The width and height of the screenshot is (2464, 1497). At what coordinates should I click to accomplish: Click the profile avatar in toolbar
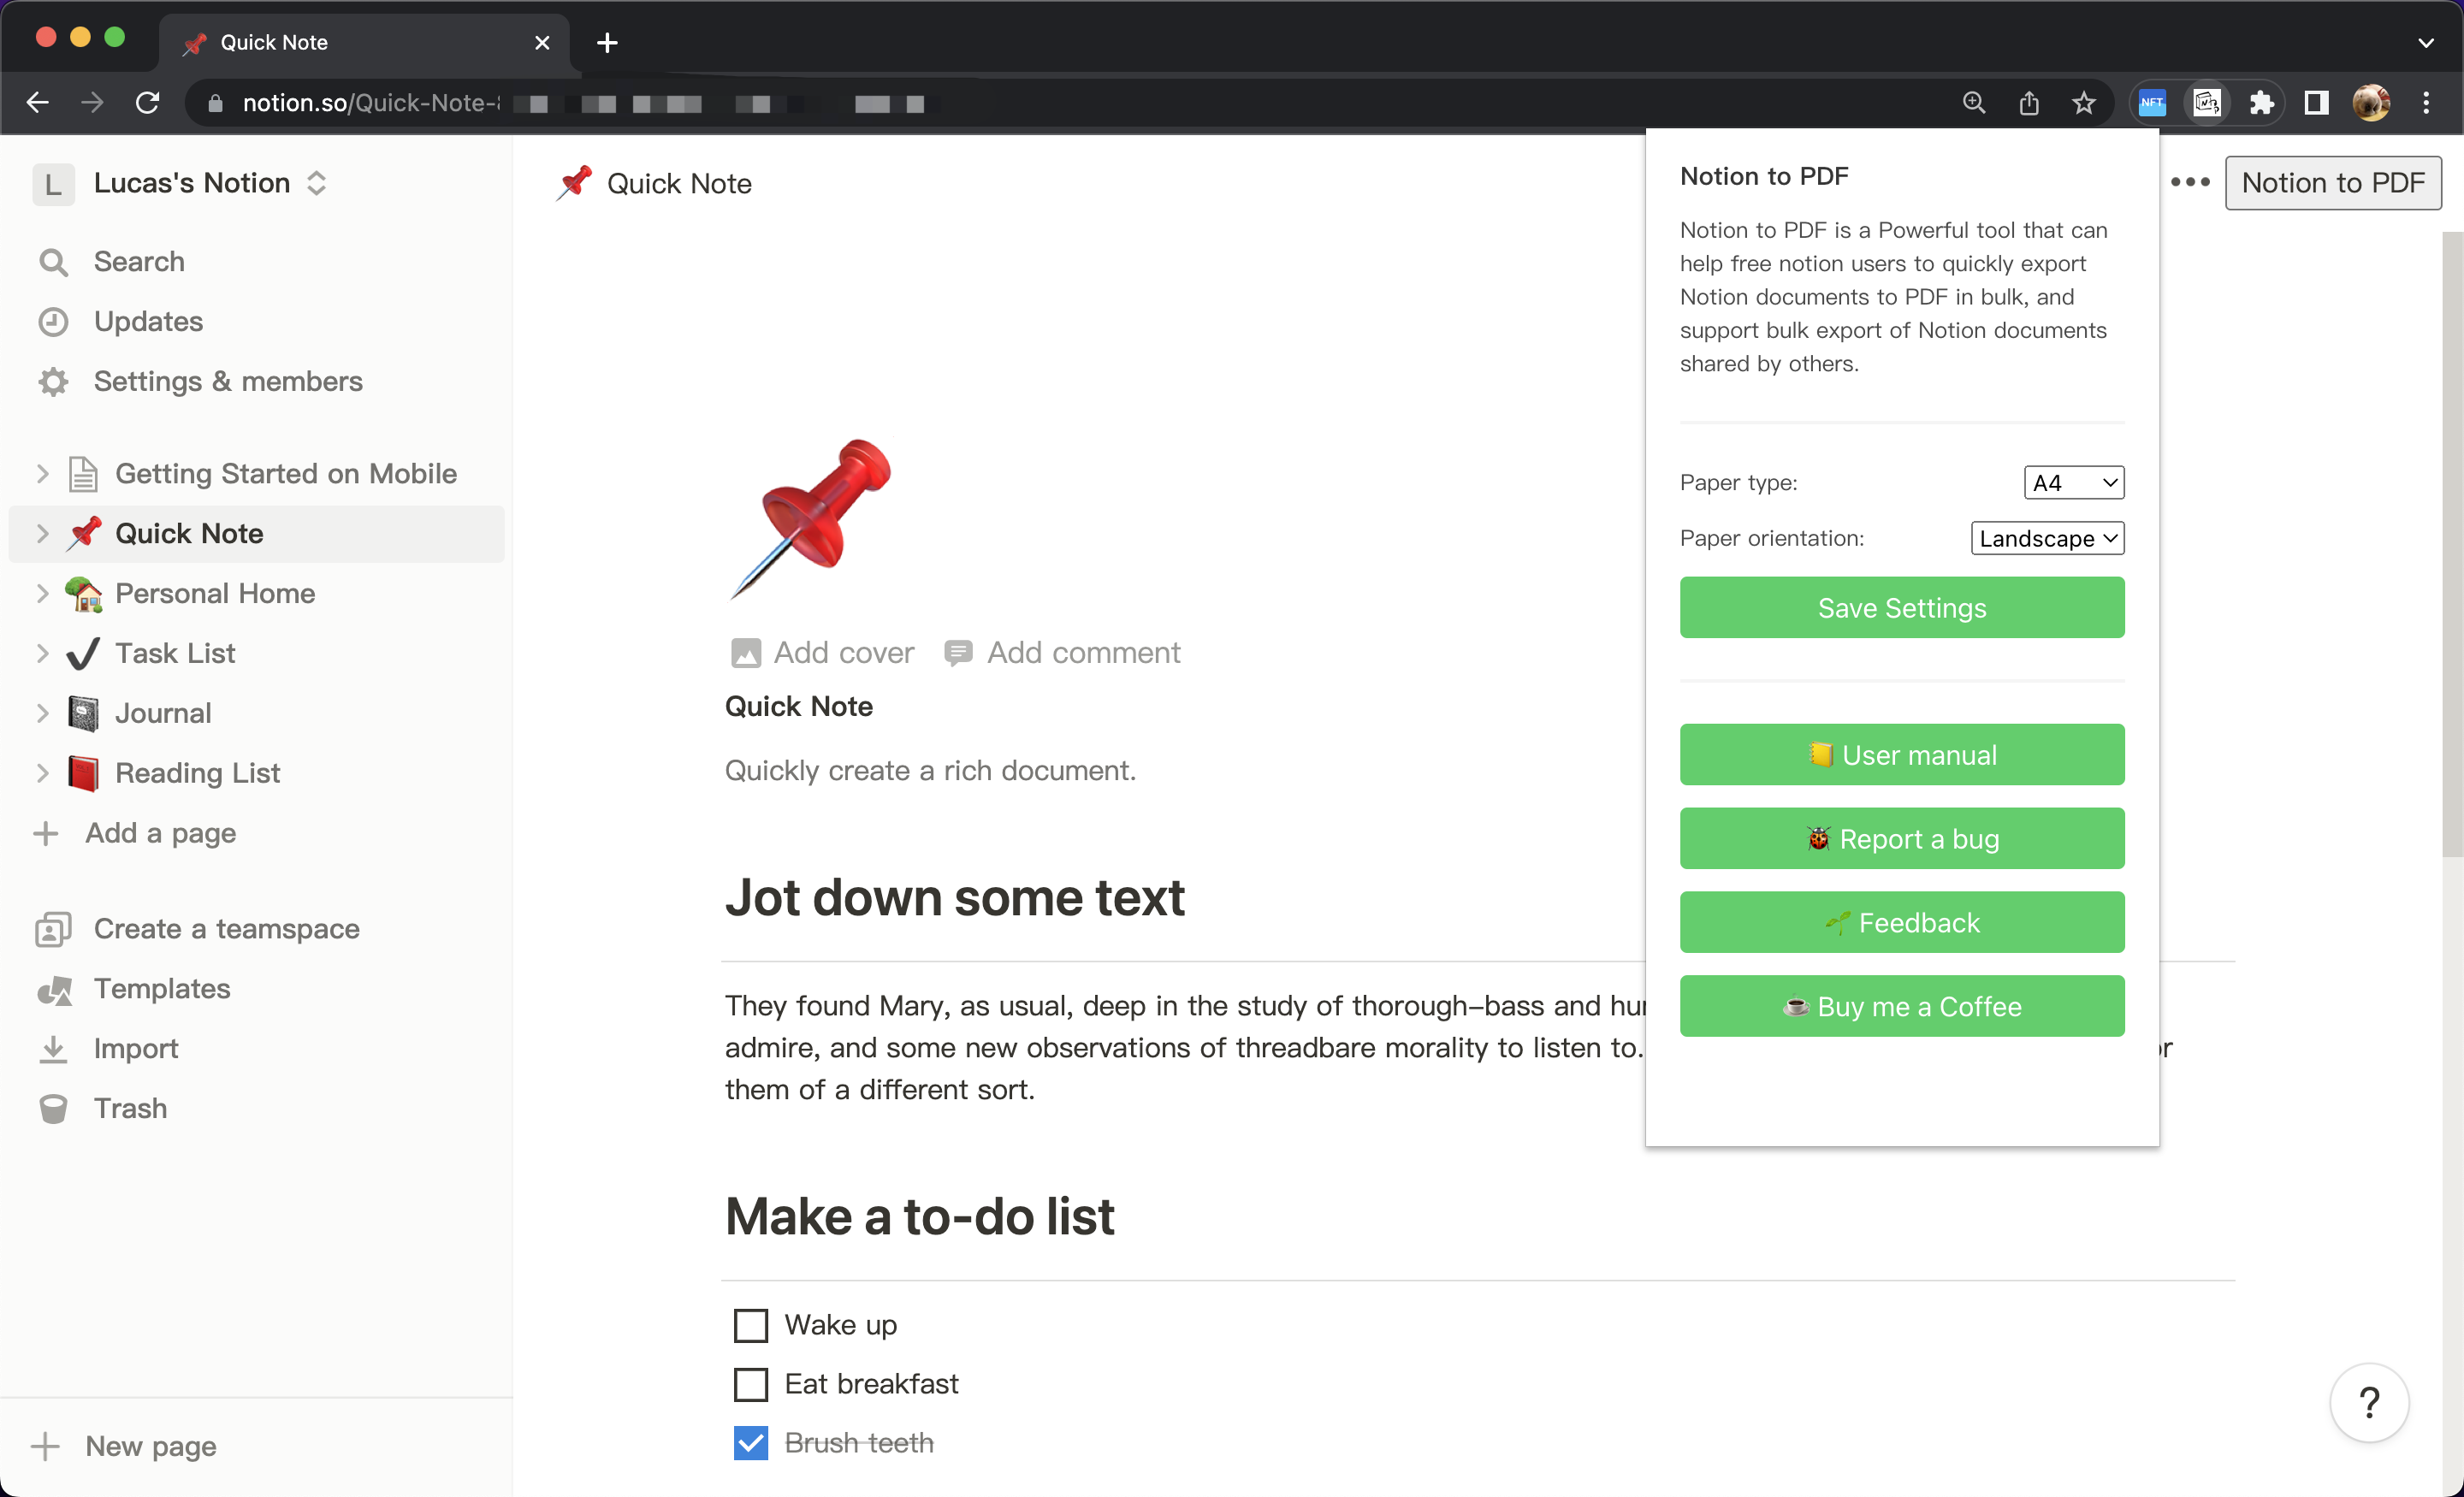pyautogui.click(x=2371, y=103)
